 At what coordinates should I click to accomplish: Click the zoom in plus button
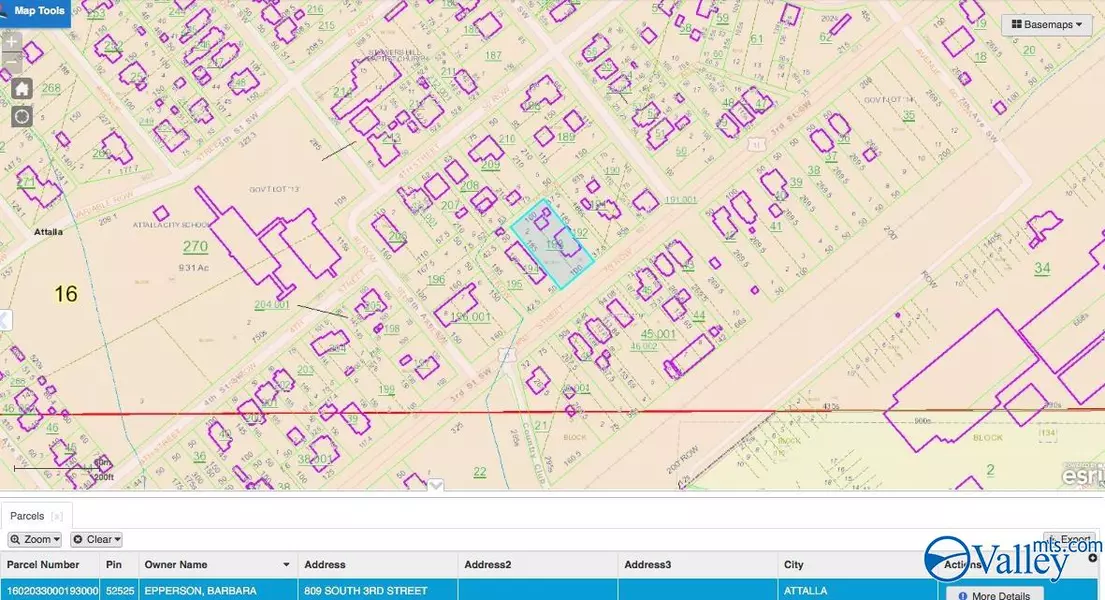point(11,43)
